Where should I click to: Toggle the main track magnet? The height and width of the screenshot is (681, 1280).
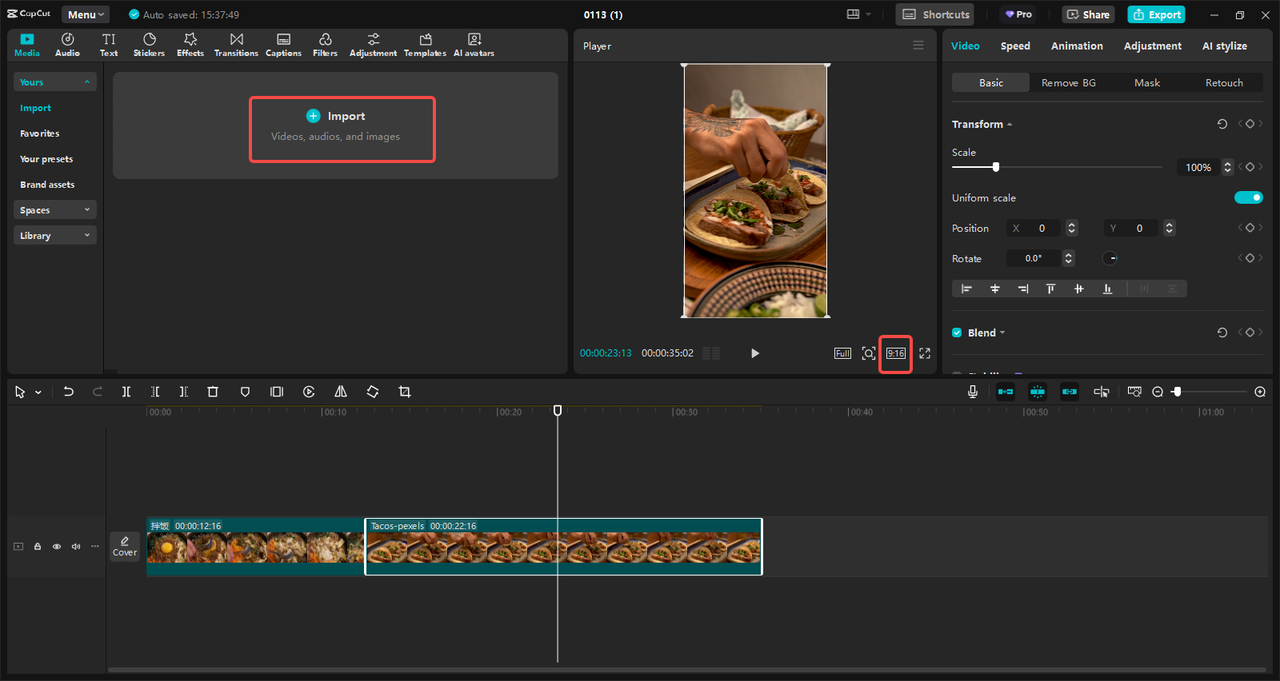[1005, 392]
